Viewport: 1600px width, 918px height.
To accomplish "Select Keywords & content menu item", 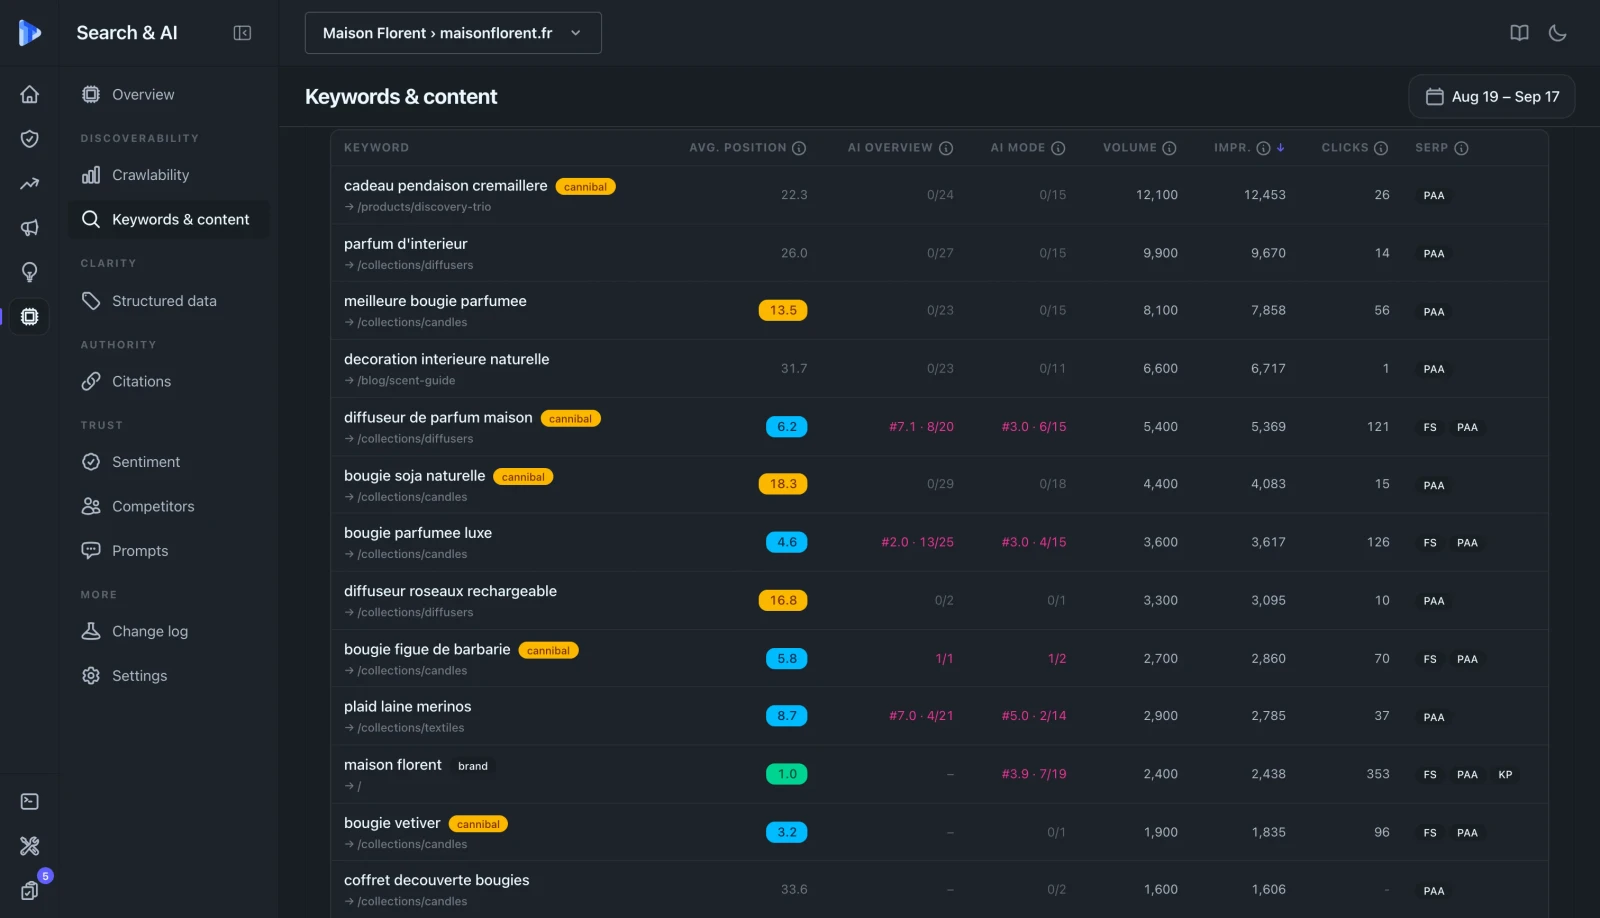I will (169, 219).
